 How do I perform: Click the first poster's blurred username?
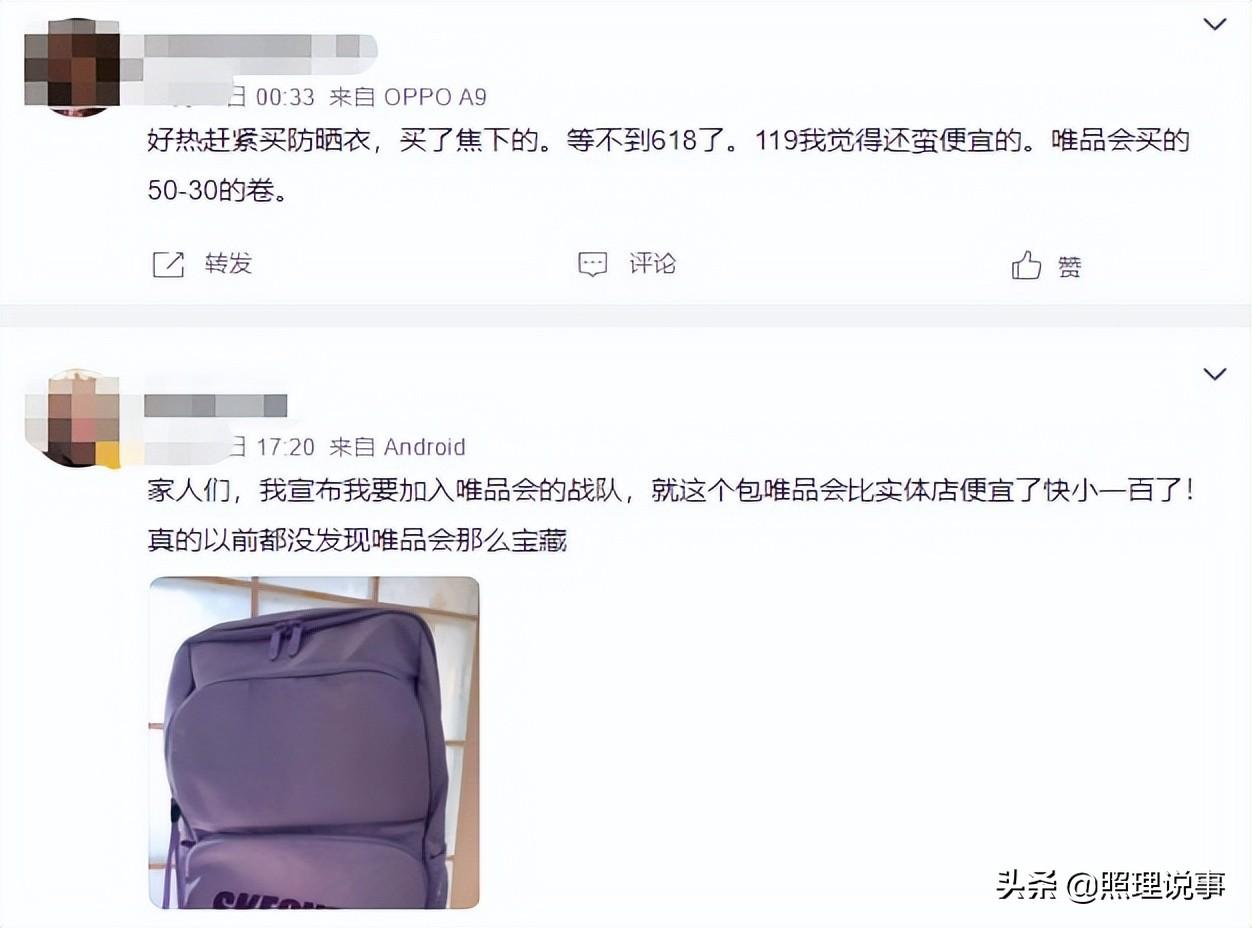coord(262,46)
